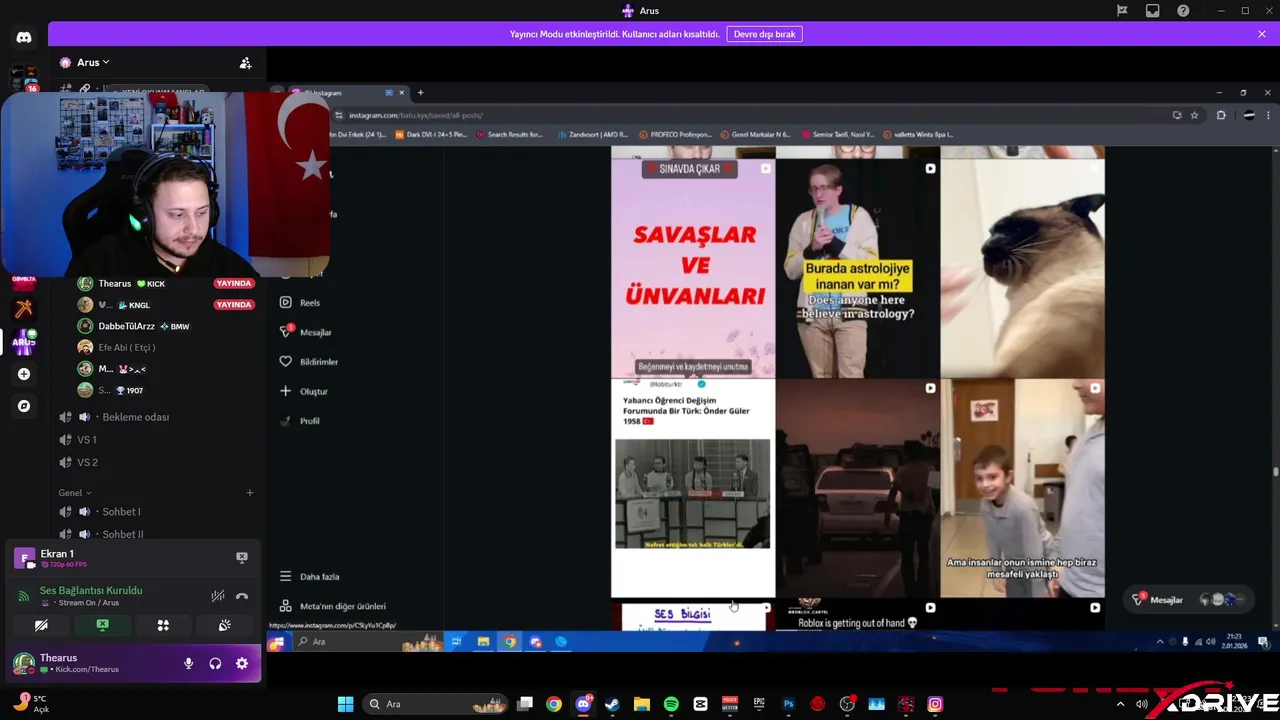Toggle screen share green button
Viewport: 1280px width, 720px height.
[x=102, y=626]
